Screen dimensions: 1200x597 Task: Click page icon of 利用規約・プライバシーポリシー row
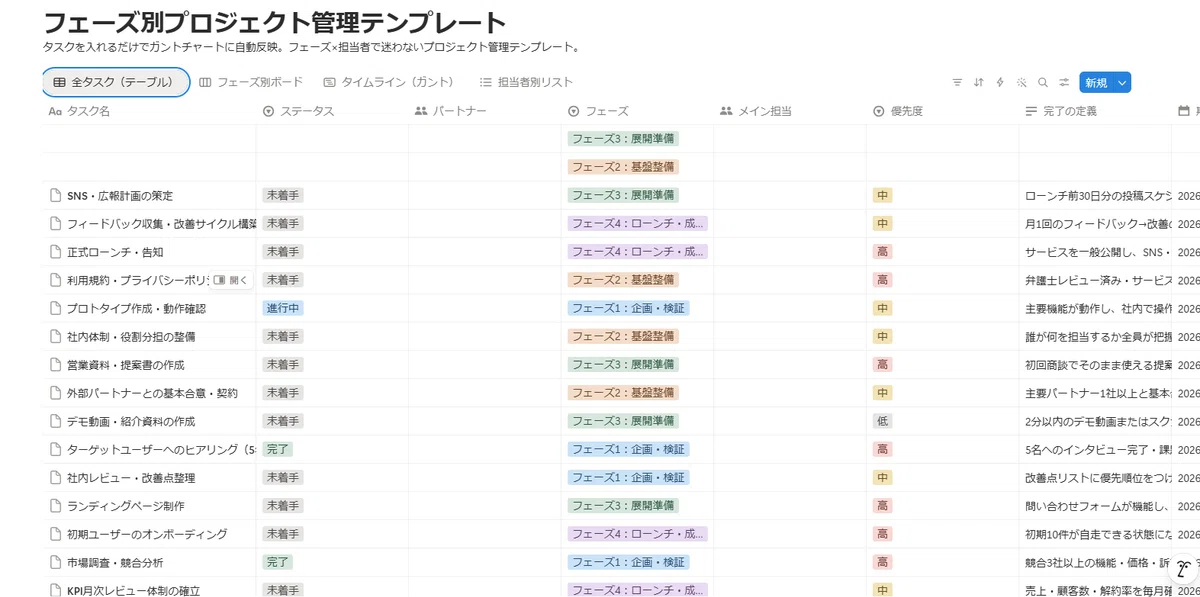(x=56, y=280)
